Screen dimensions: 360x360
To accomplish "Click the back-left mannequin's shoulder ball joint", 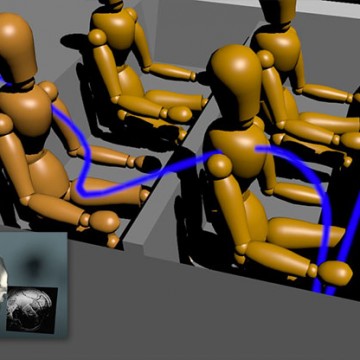I will pos(97,37).
